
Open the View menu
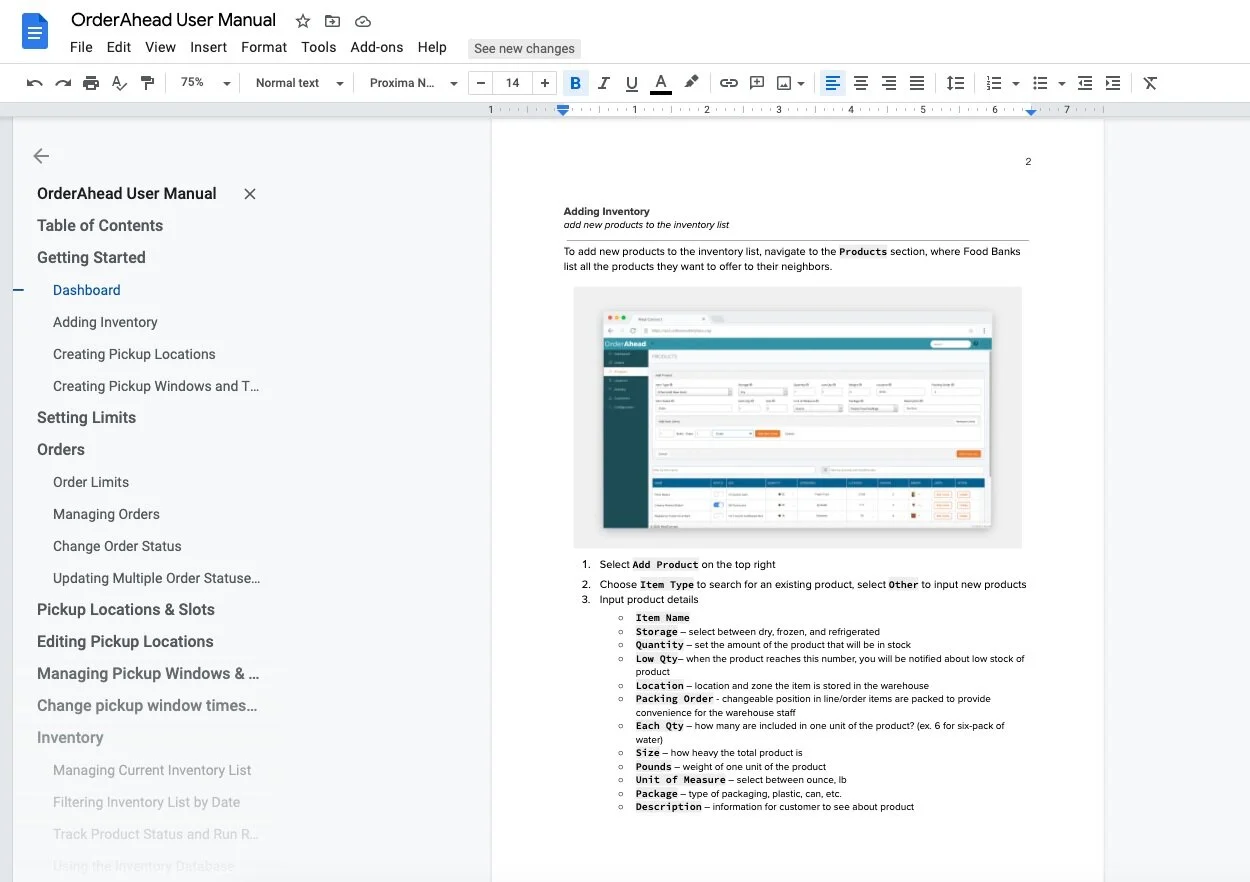pos(160,47)
